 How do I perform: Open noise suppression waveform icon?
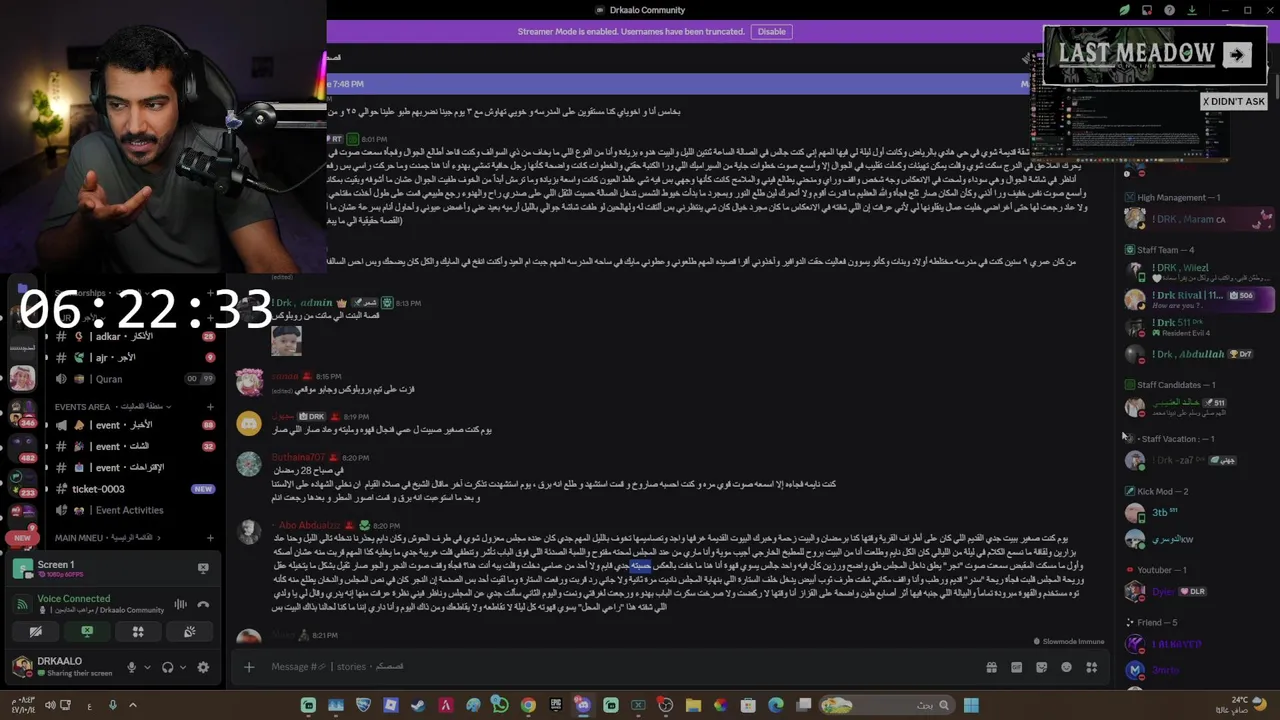180,604
